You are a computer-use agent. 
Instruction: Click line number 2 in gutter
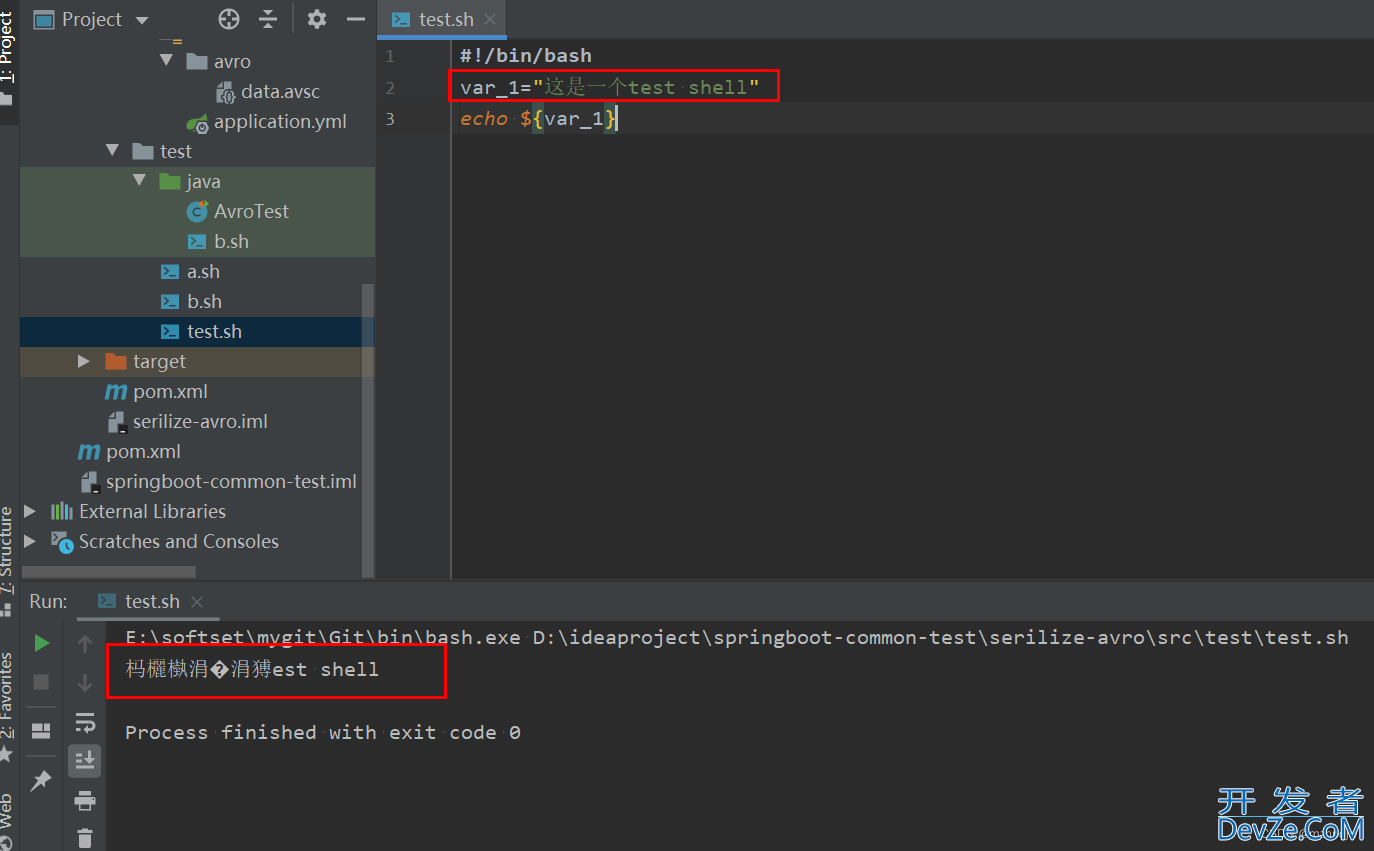click(390, 87)
